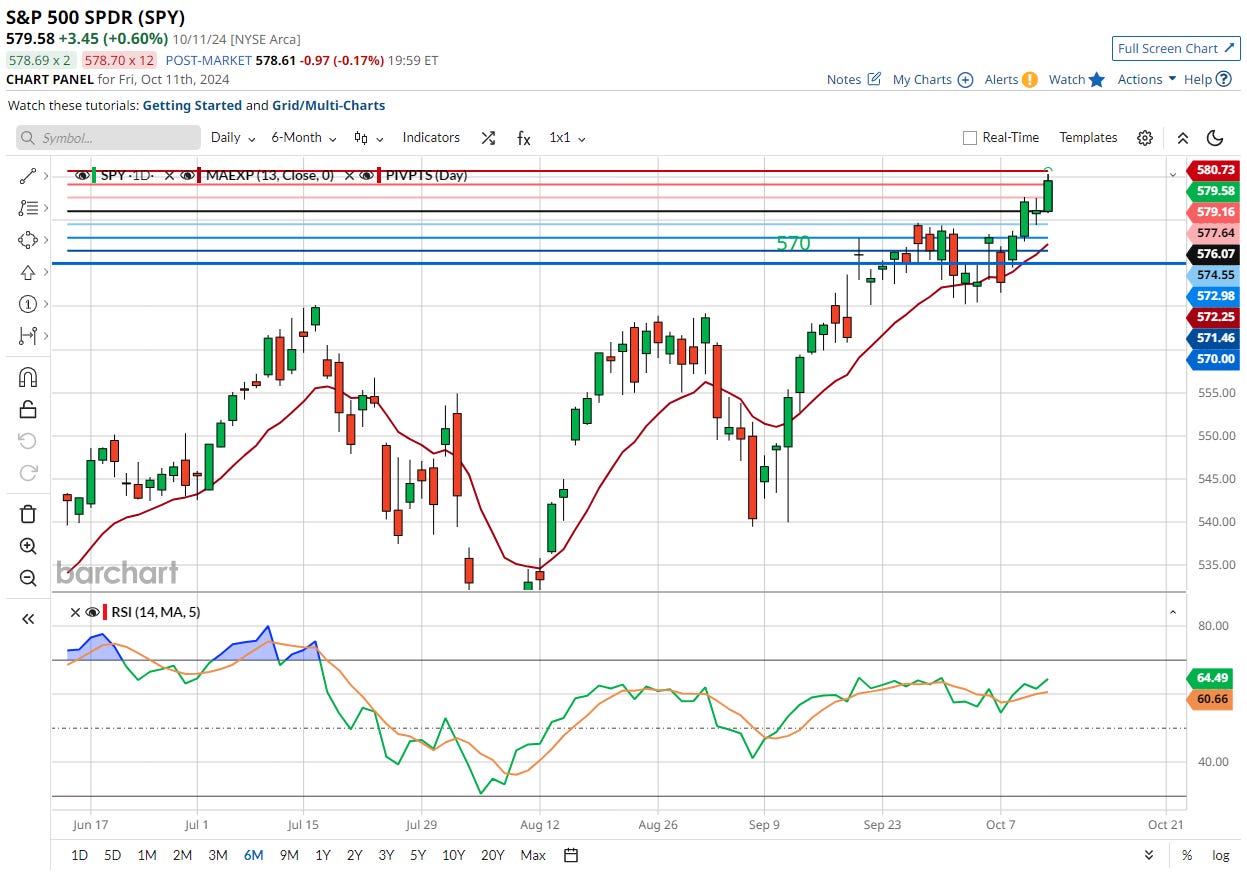This screenshot has height=878, width=1247.
Task: Remove the RSI indicator with X
Action: pyautogui.click(x=75, y=612)
